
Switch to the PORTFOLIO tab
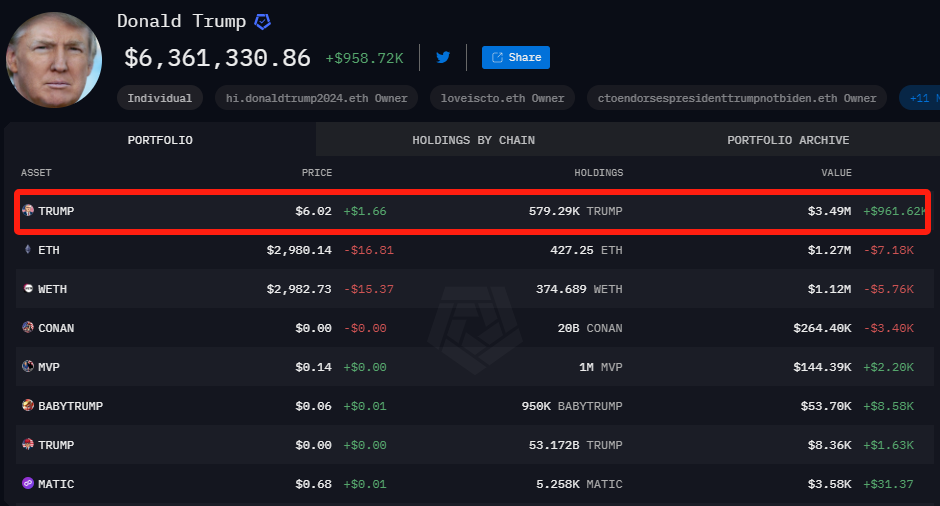160,140
